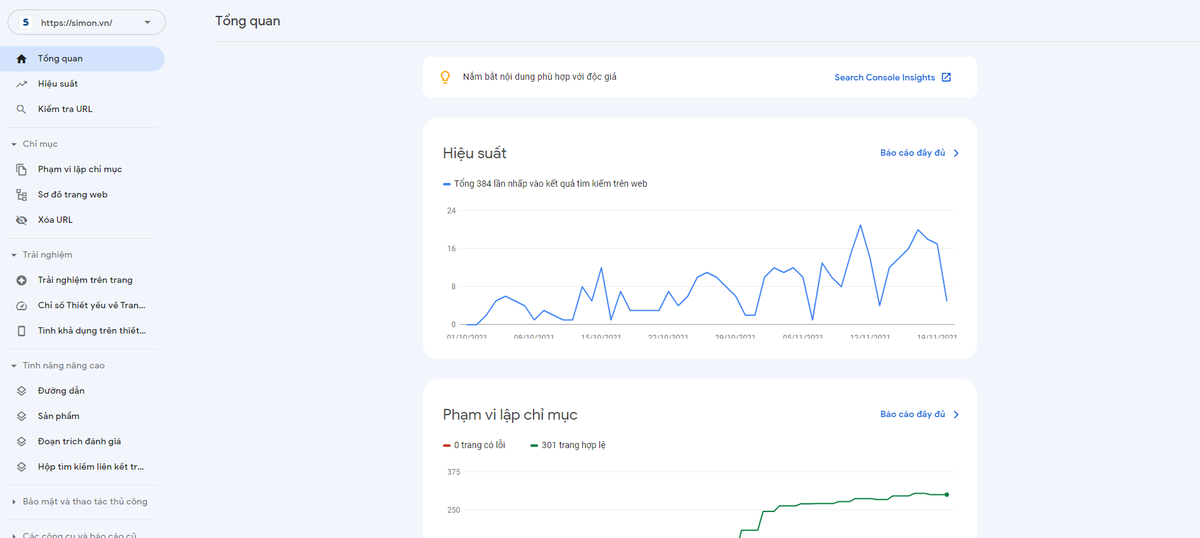Click the Trải nghiệm trên trang plus-circle icon
This screenshot has width=1200, height=538.
pyautogui.click(x=21, y=280)
